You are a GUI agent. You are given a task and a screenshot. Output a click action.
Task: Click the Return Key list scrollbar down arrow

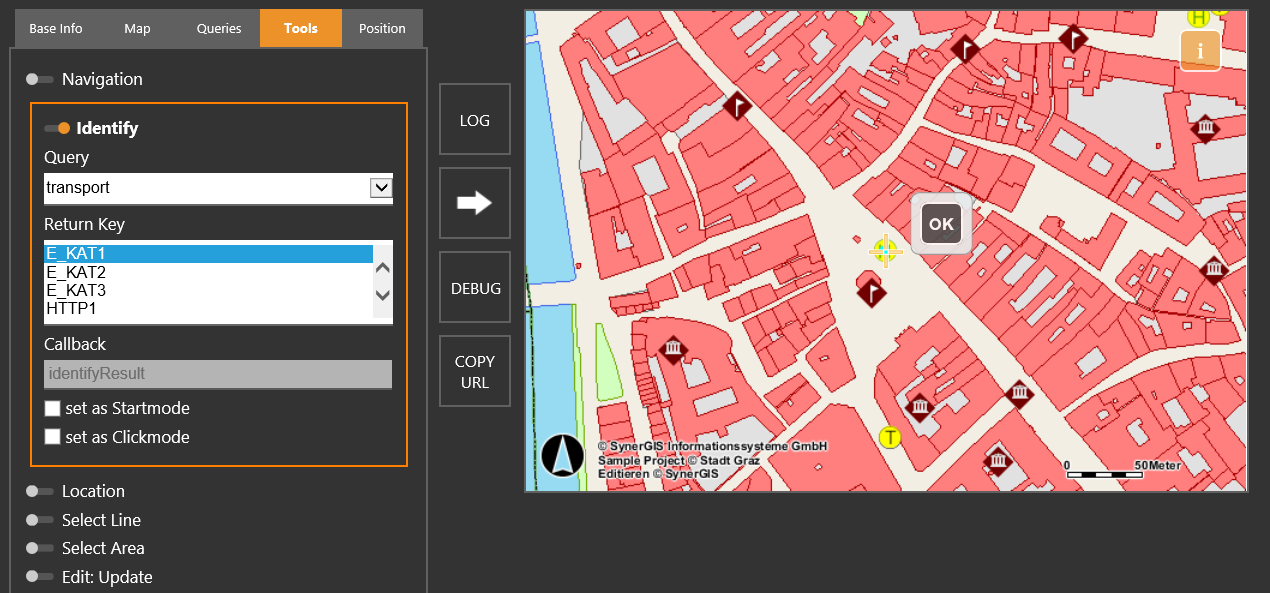(381, 294)
